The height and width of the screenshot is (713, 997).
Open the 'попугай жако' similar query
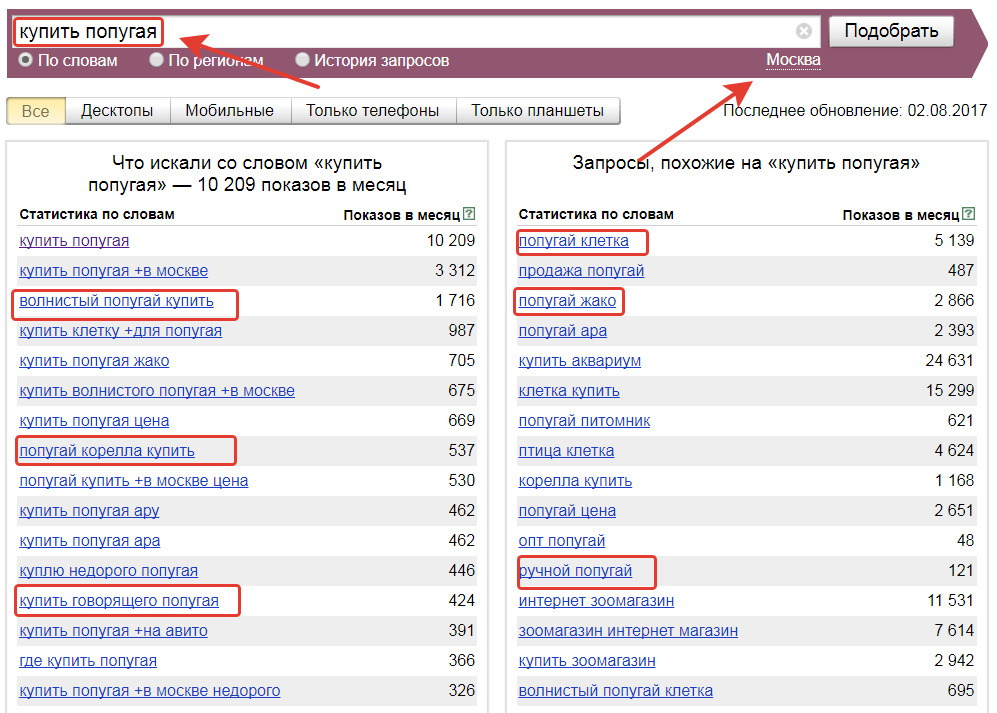[568, 301]
